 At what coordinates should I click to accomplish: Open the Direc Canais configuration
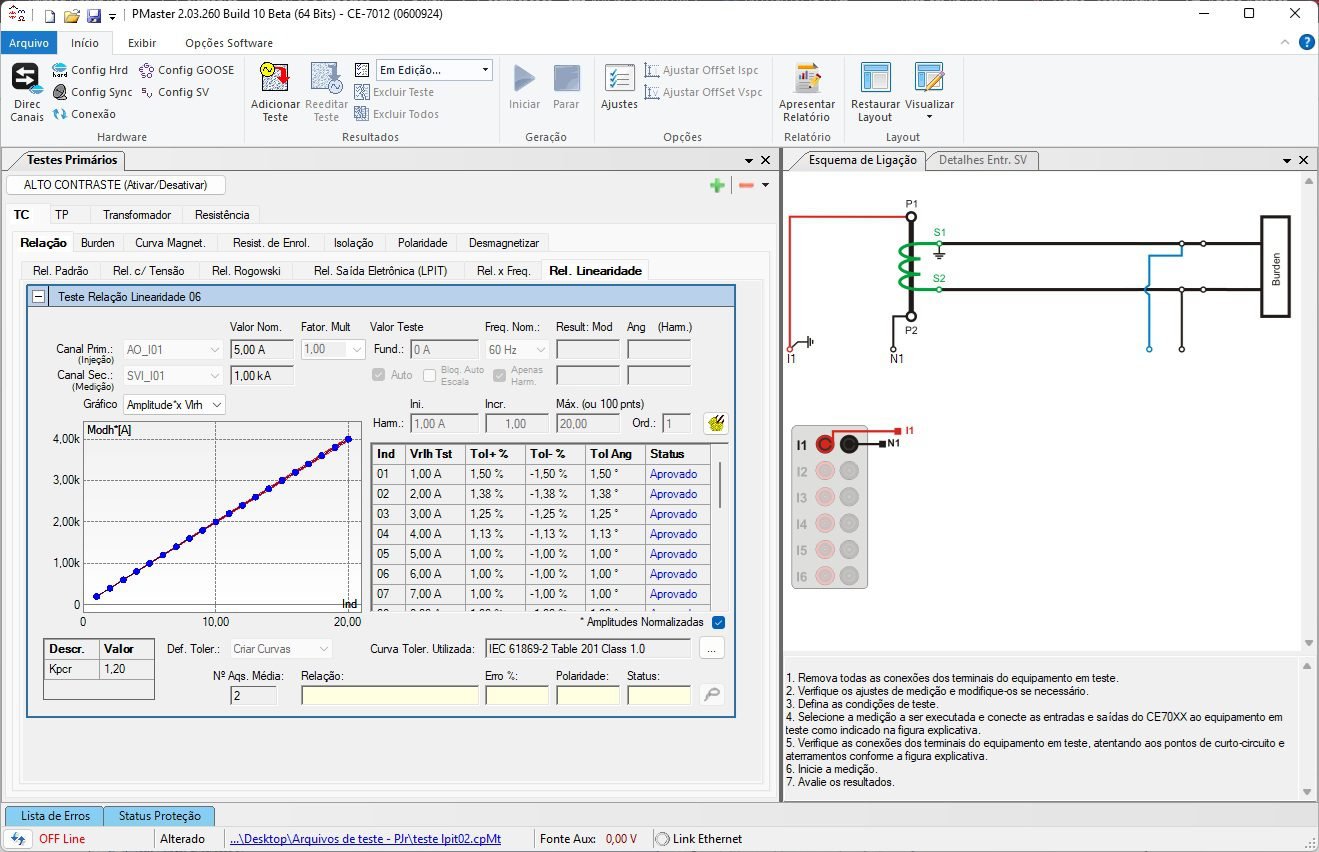pos(25,92)
